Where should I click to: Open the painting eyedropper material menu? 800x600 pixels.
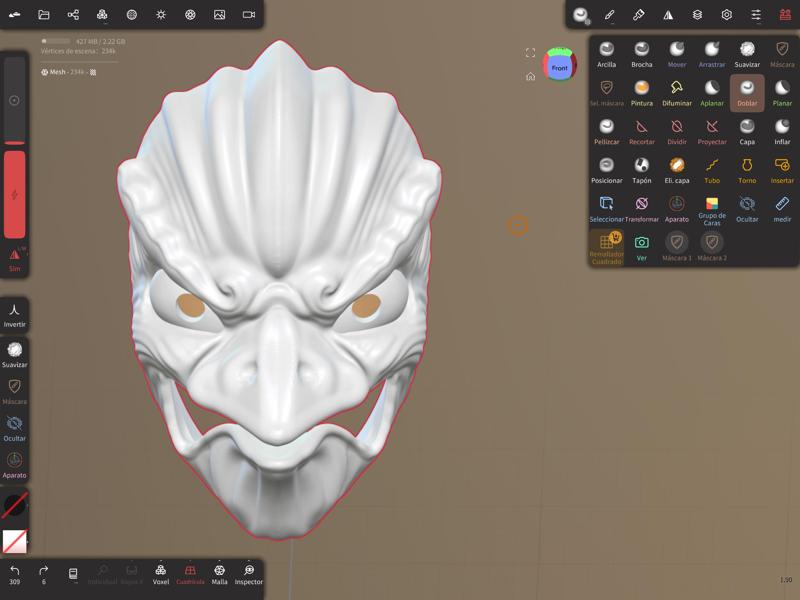(638, 15)
